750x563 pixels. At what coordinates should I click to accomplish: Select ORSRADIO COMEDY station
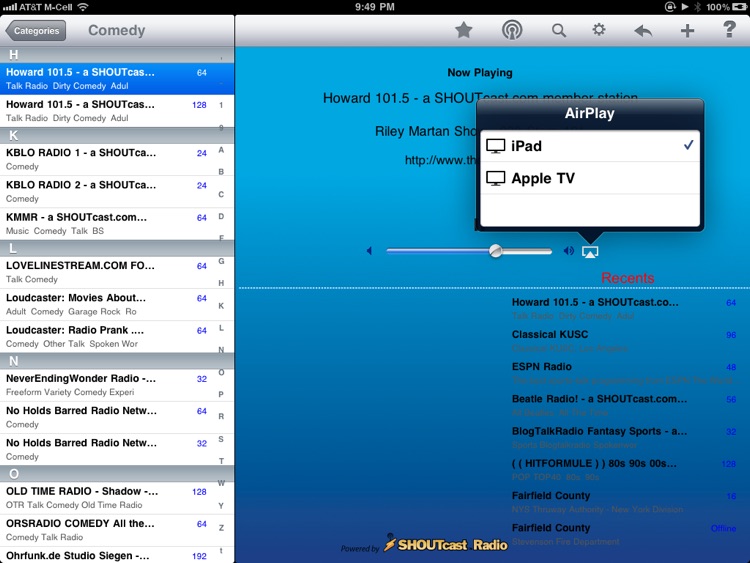click(108, 530)
